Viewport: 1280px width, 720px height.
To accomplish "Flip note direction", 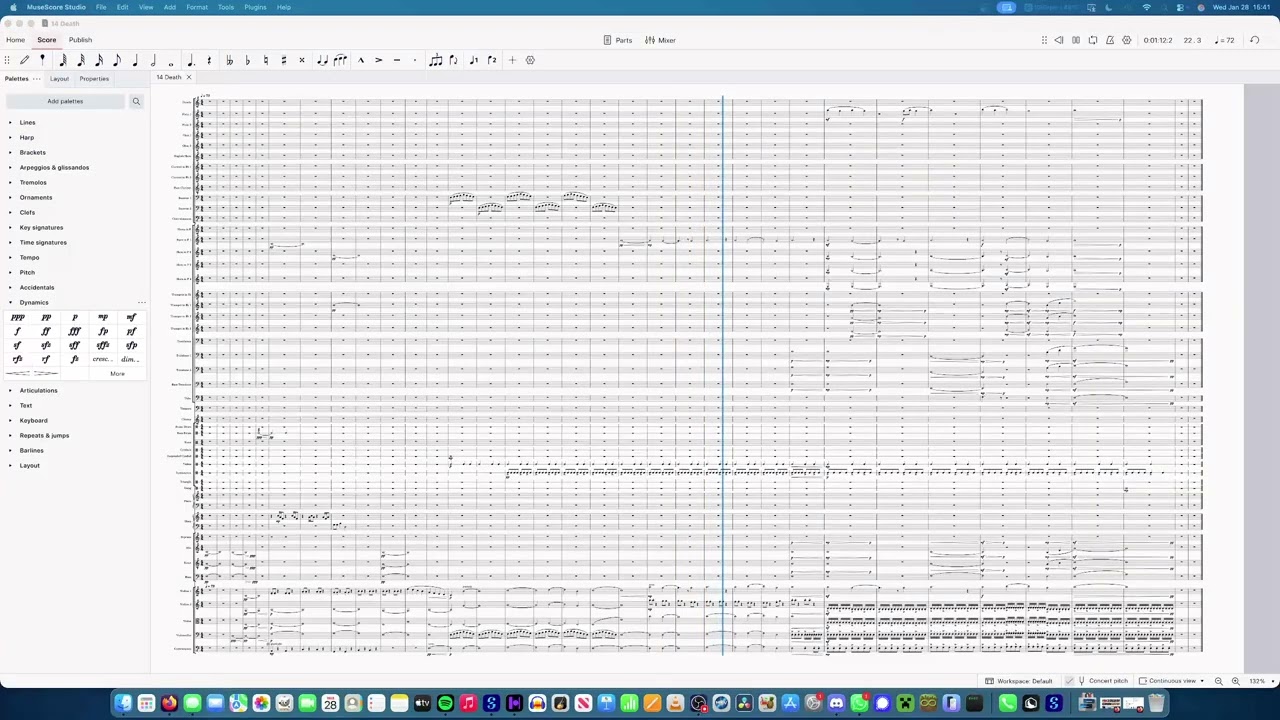I will 453,60.
